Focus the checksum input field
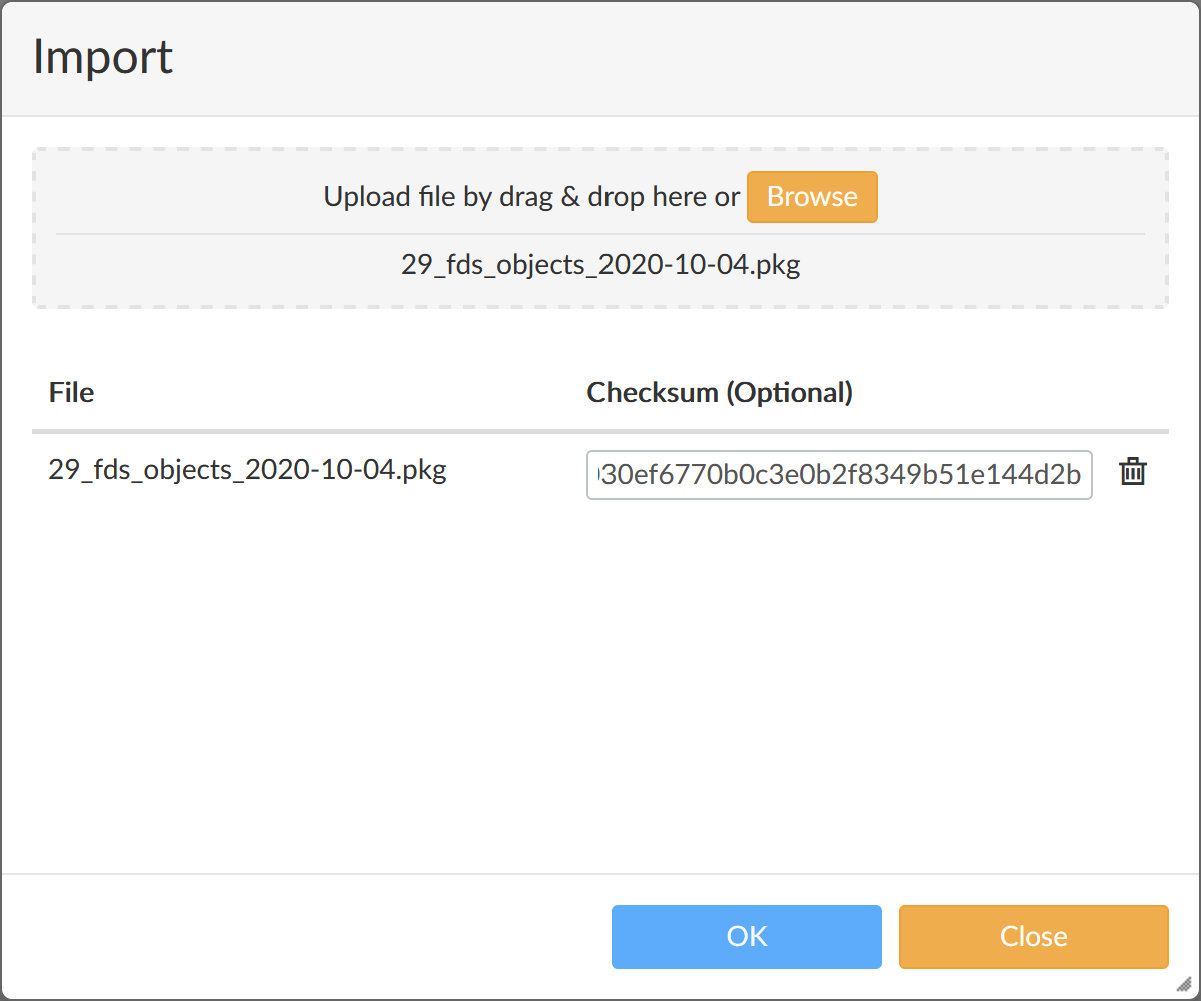1201x1001 pixels. point(838,475)
